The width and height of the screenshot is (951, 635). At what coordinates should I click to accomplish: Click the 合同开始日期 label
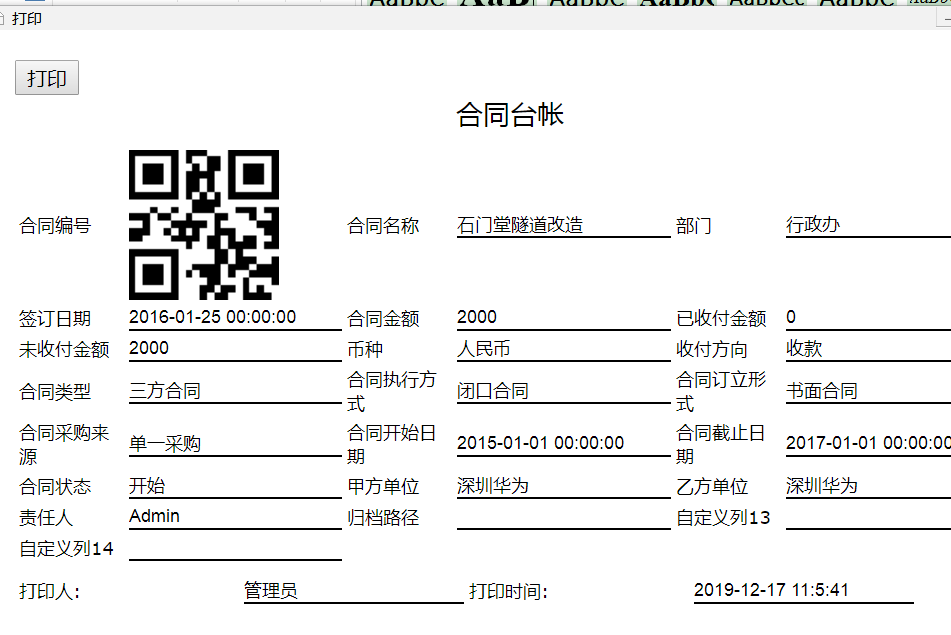click(x=392, y=445)
